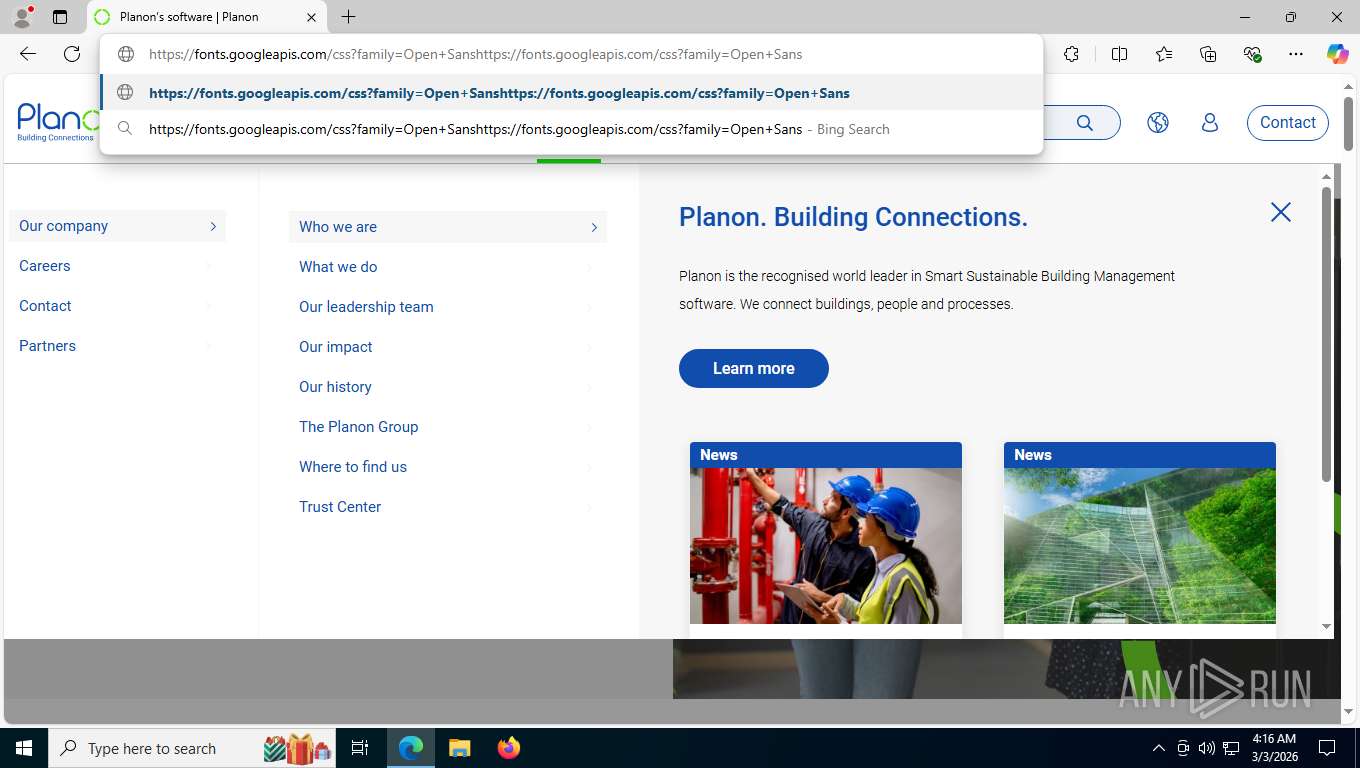Open Task View on the taskbar

(x=360, y=748)
